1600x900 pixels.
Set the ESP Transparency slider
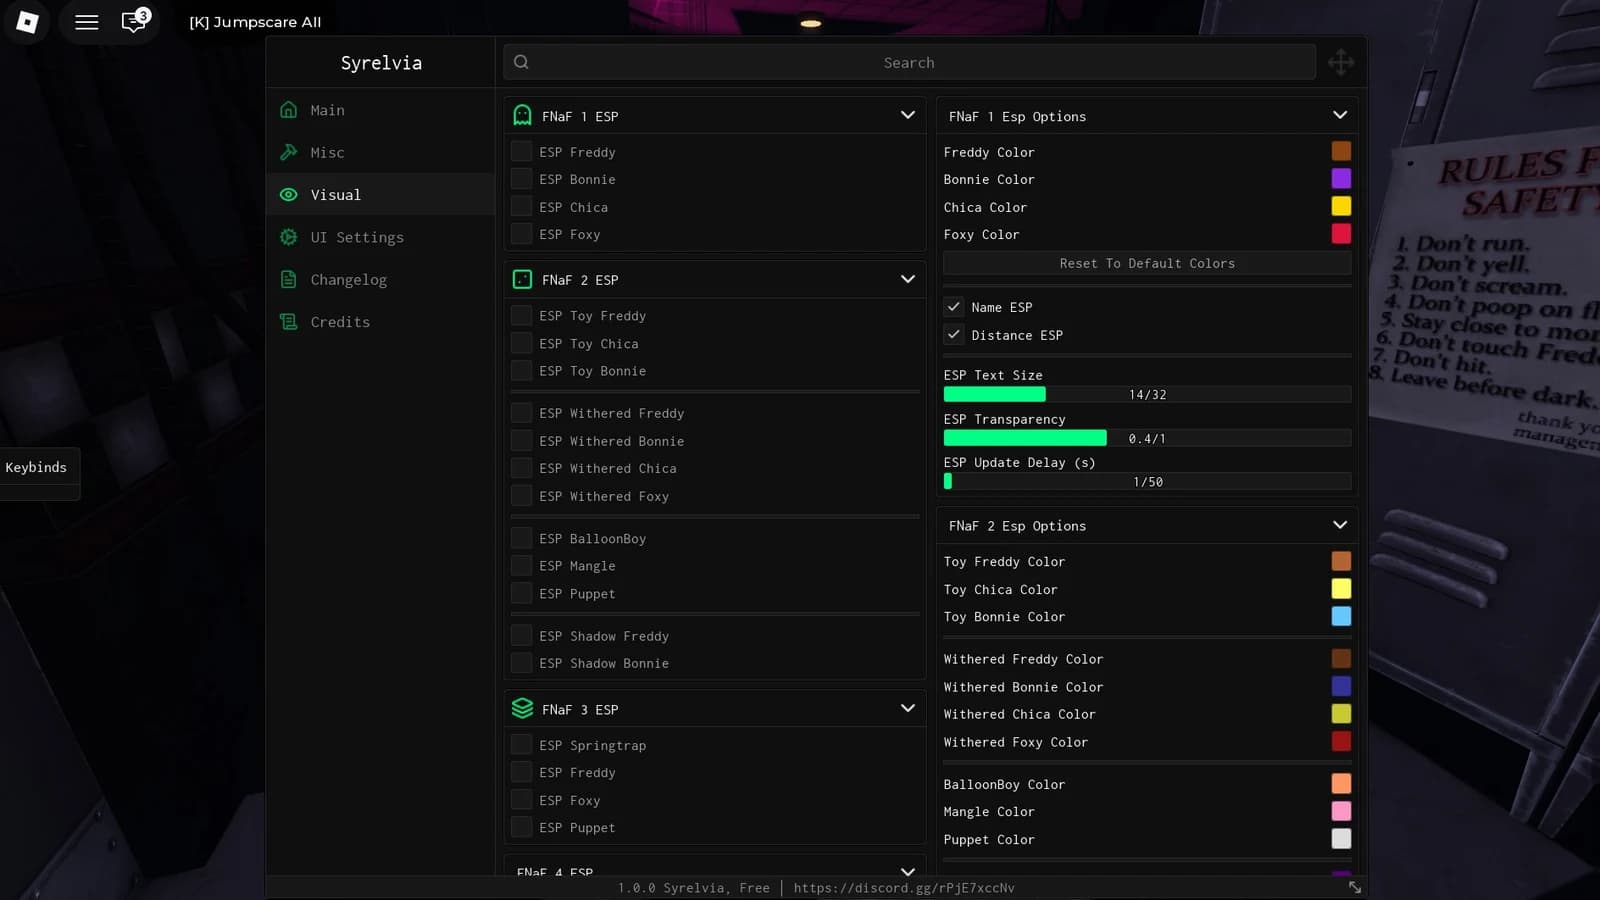pos(1147,438)
